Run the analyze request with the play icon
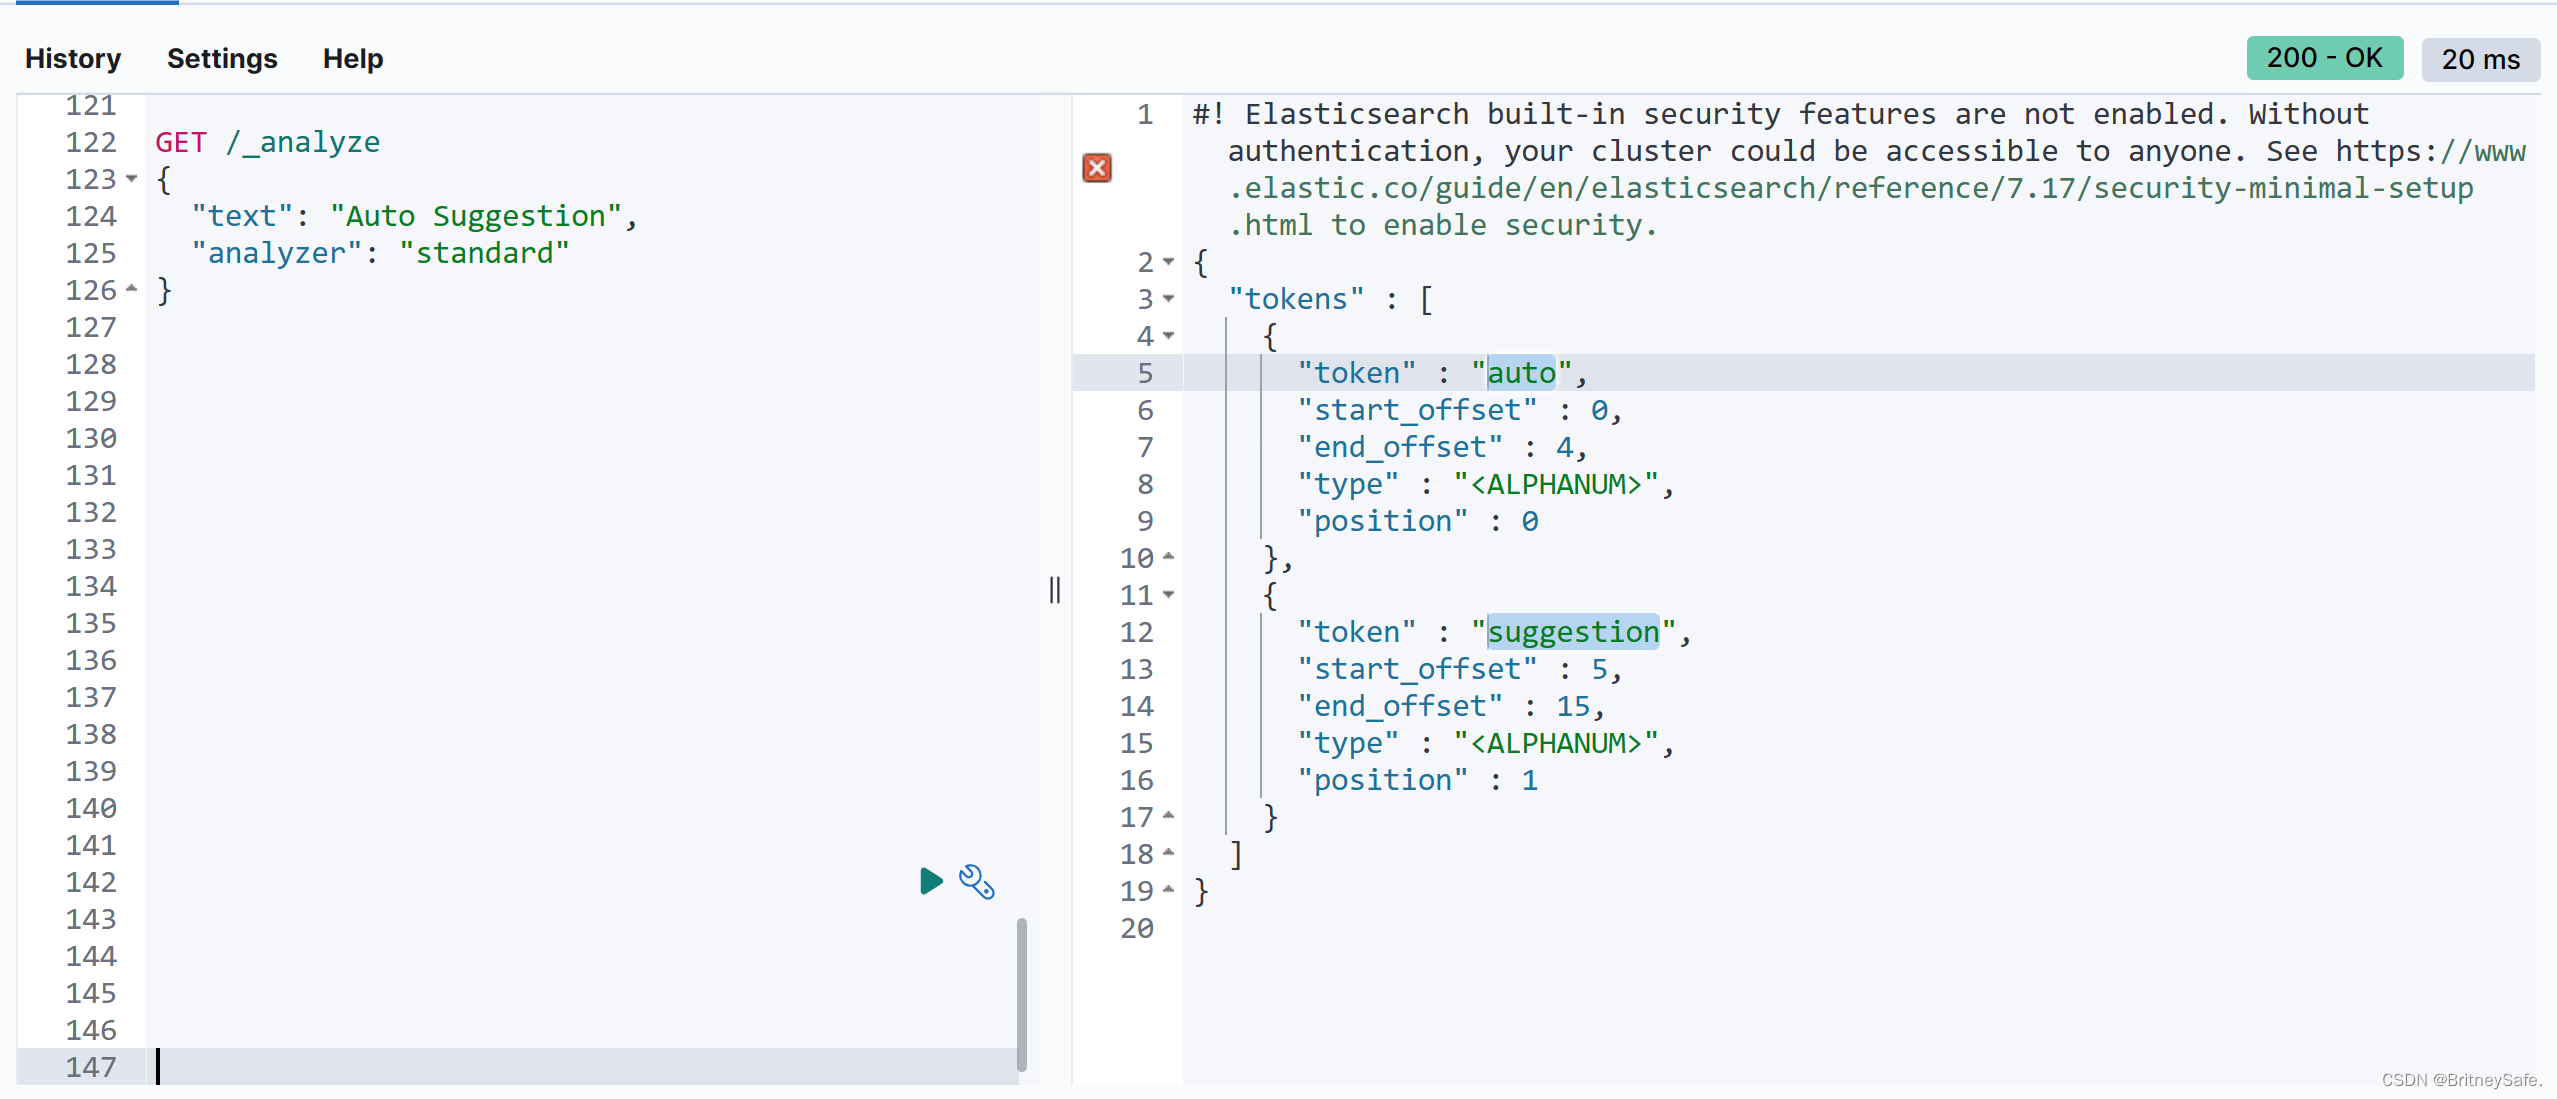 click(931, 881)
